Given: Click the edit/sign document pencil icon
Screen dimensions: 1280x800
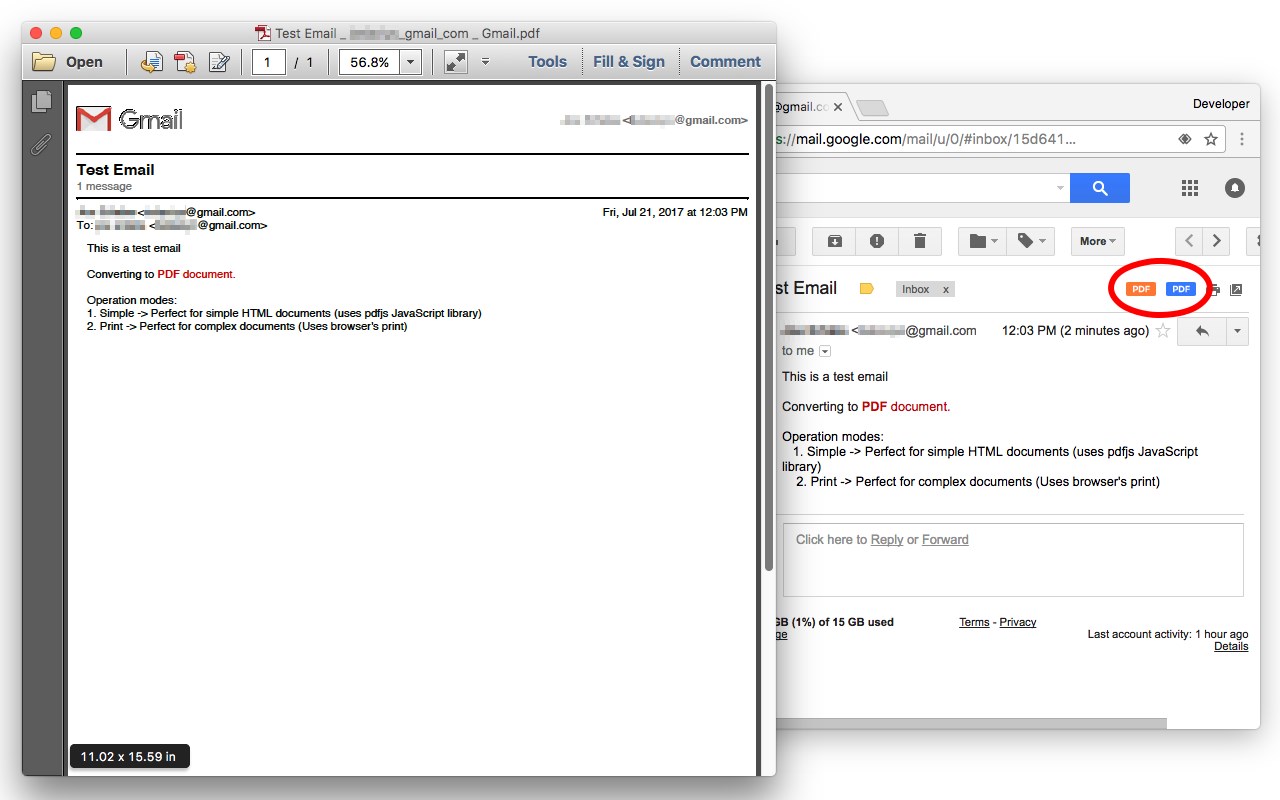Looking at the screenshot, I should pos(219,62).
